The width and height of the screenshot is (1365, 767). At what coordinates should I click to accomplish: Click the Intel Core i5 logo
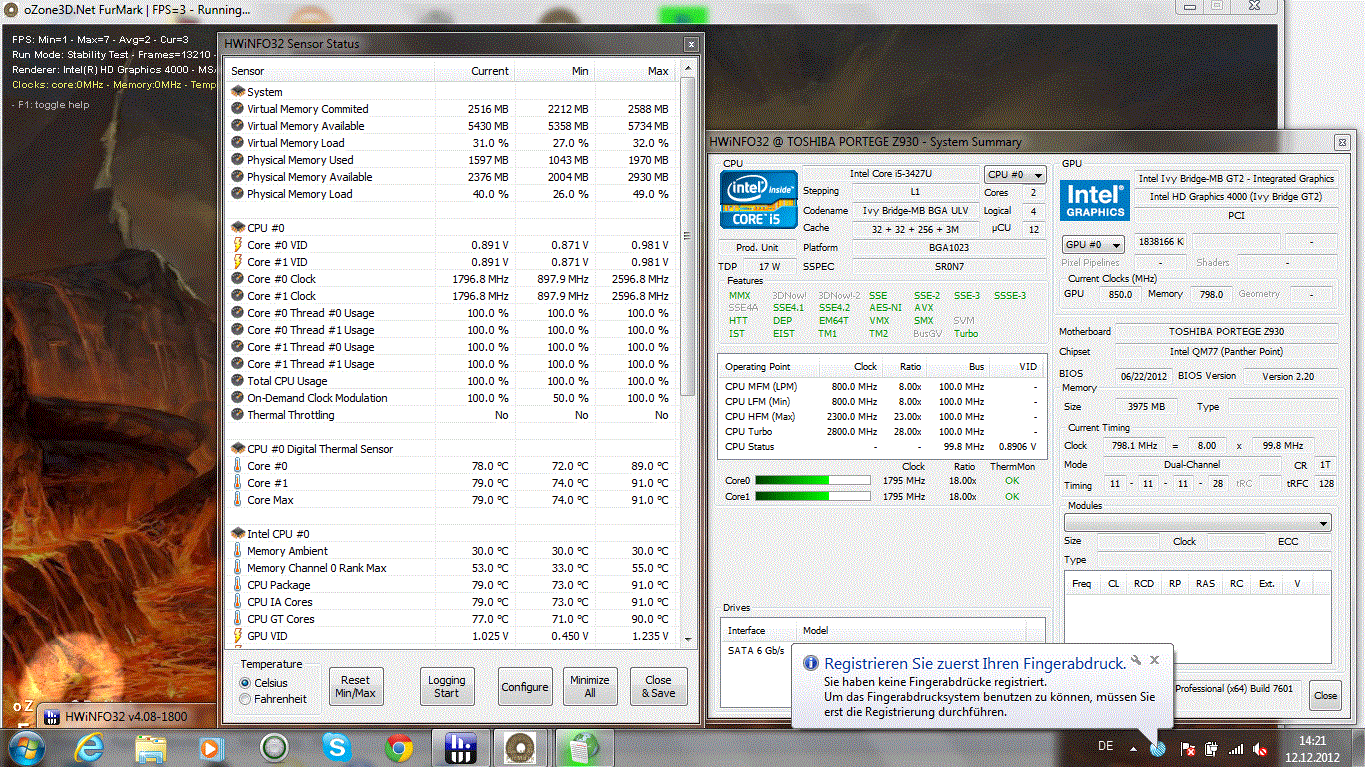759,200
